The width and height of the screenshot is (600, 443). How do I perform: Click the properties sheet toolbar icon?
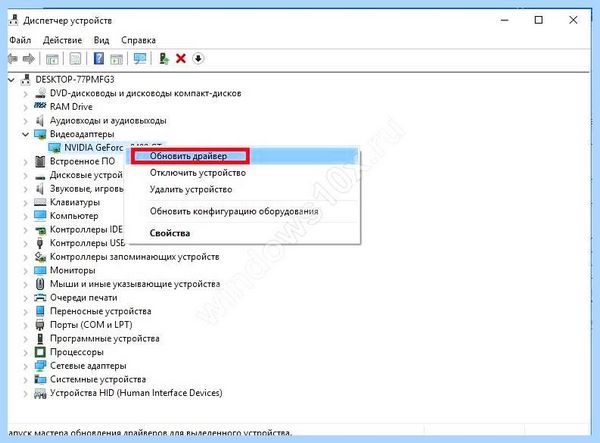(x=75, y=59)
